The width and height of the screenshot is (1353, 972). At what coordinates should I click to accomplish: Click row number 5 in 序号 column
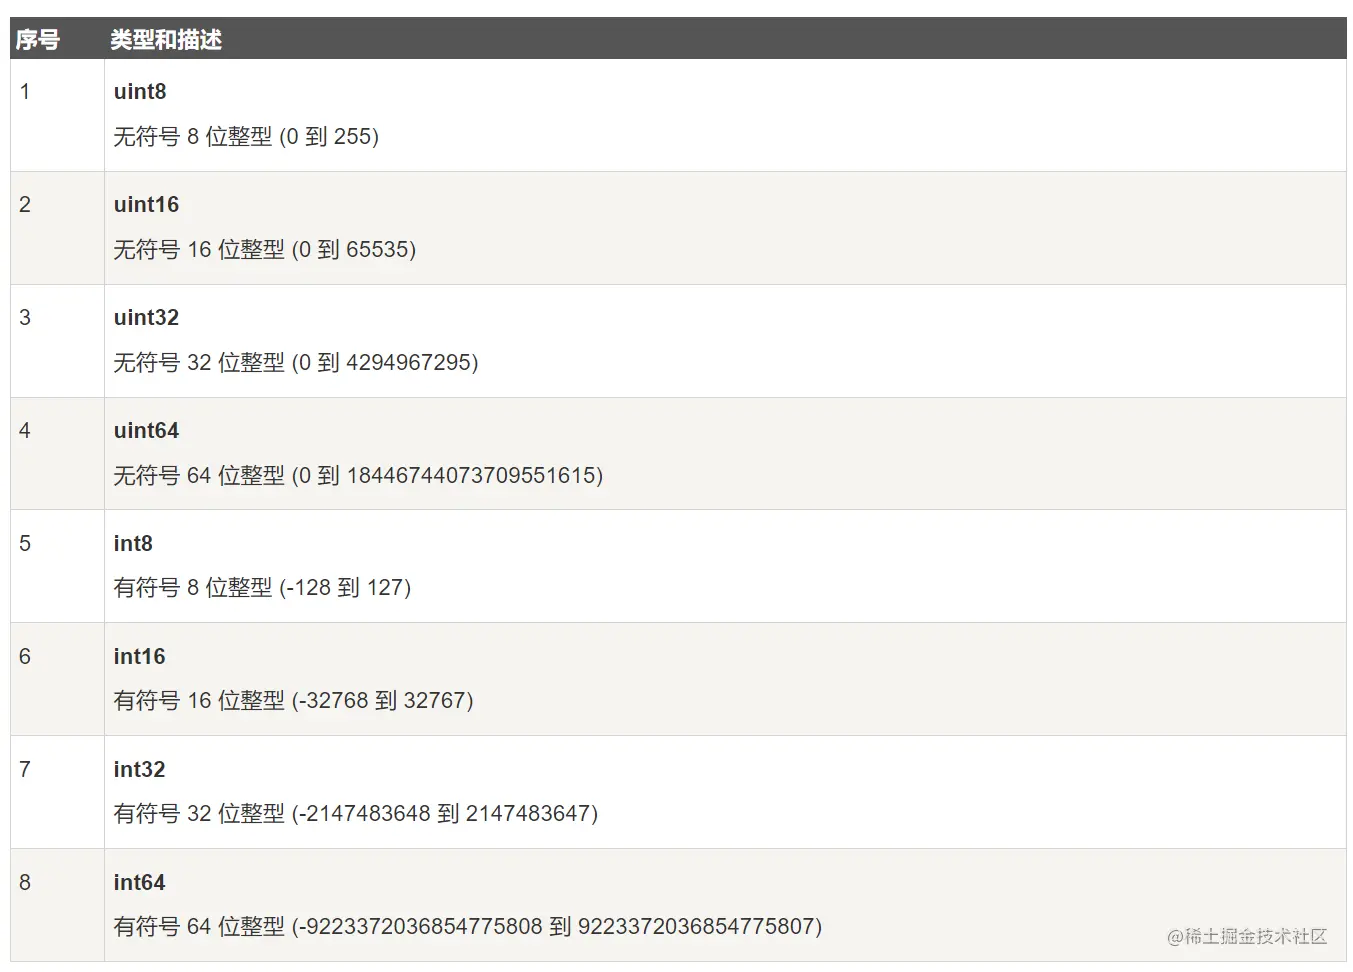pos(25,544)
